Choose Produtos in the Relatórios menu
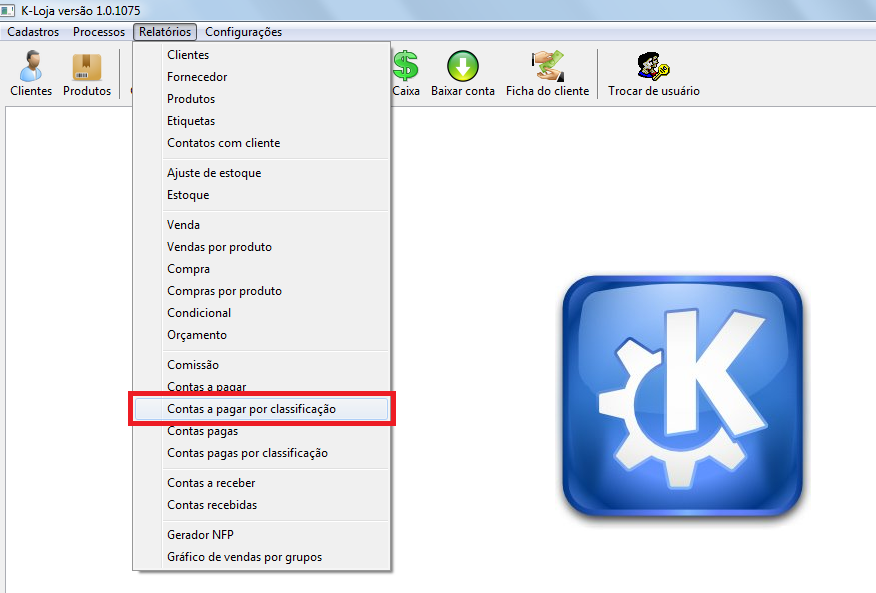 [x=261, y=99]
